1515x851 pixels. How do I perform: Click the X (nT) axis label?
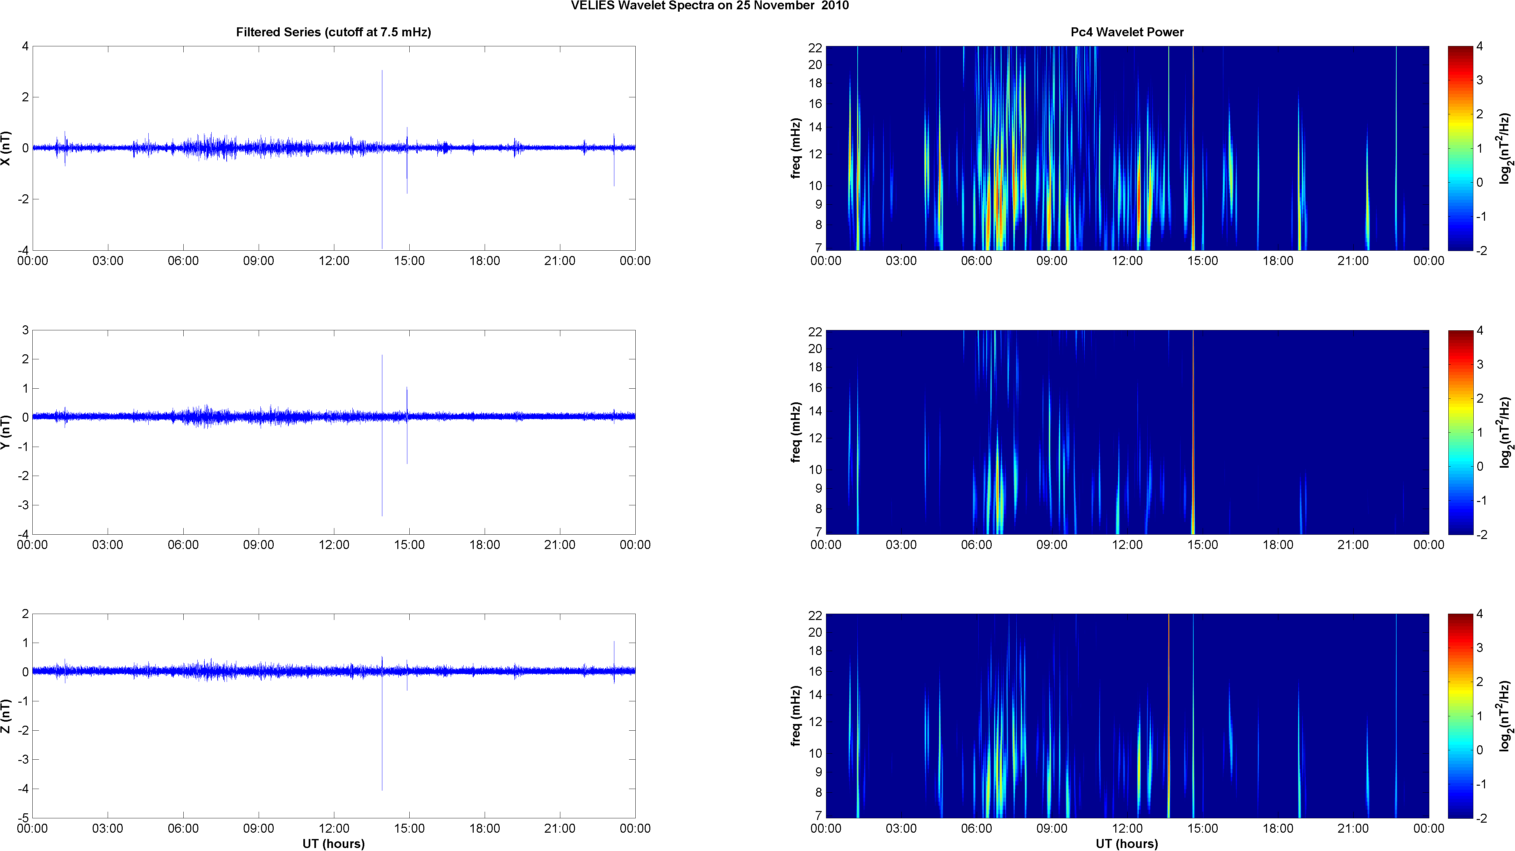pyautogui.click(x=8, y=148)
